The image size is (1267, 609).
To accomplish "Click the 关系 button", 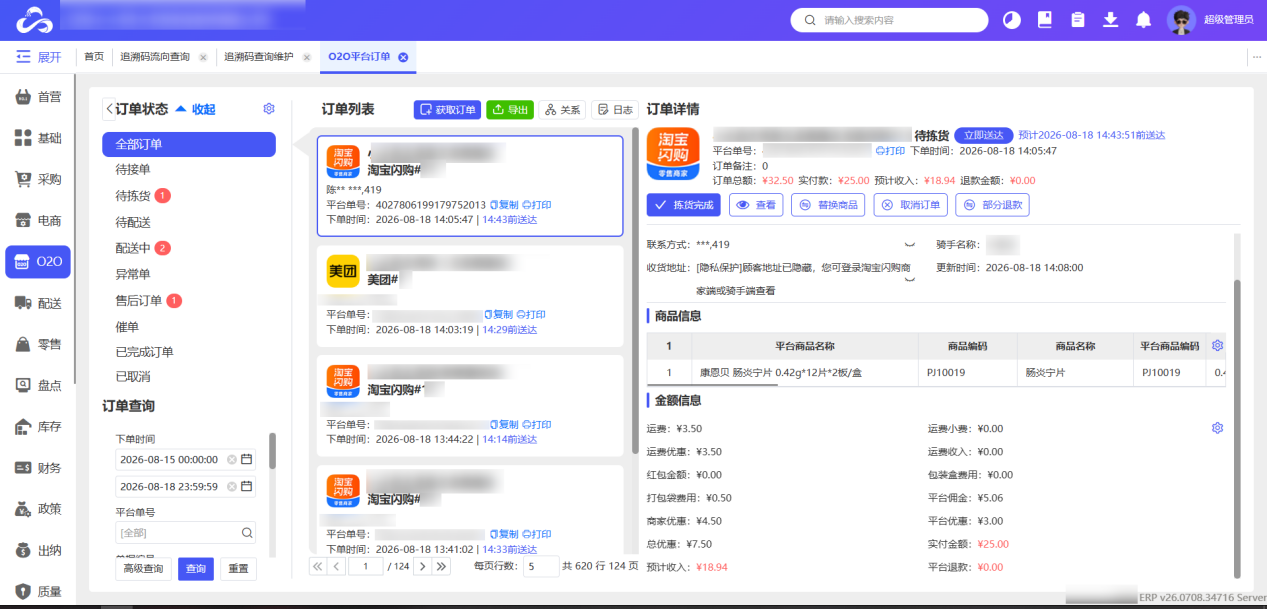I will coord(562,110).
